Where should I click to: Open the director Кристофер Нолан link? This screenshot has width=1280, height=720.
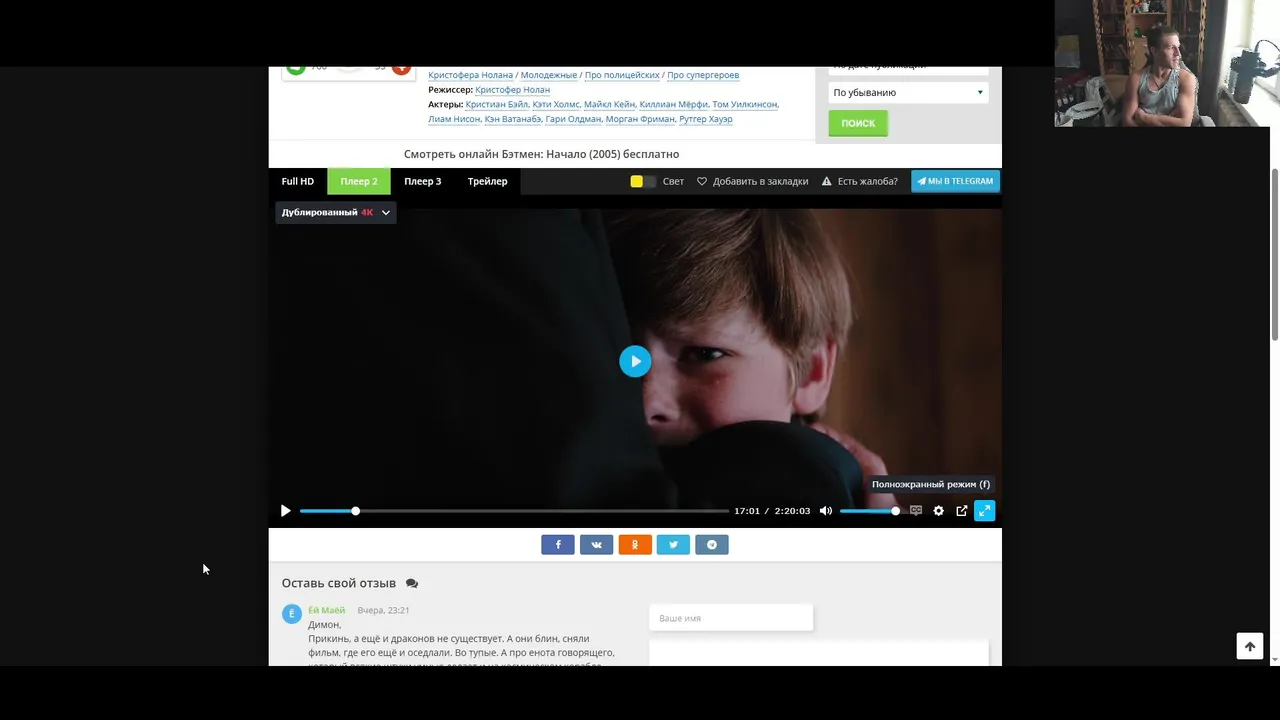(x=512, y=90)
